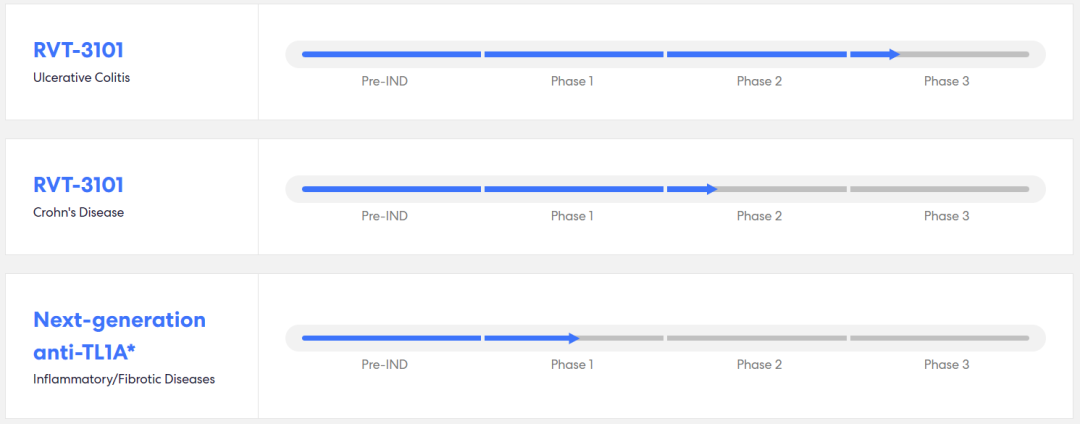Click gray Phase 2 segment in anti-TL1A row
The height and width of the screenshot is (424, 1080).
756,338
